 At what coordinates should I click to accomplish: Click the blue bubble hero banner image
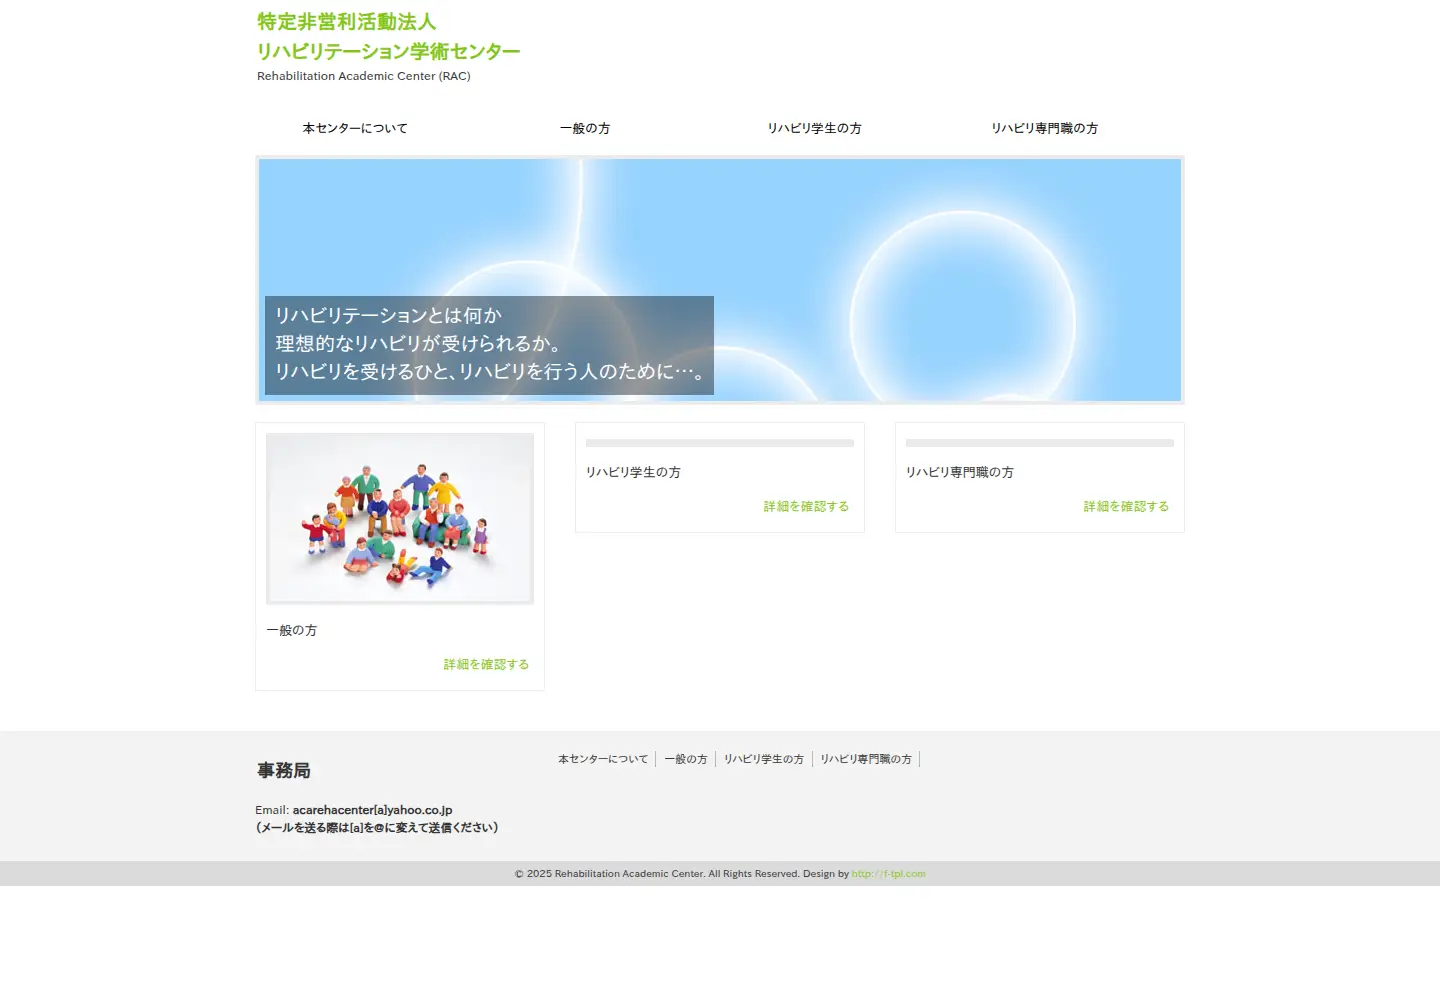click(720, 280)
